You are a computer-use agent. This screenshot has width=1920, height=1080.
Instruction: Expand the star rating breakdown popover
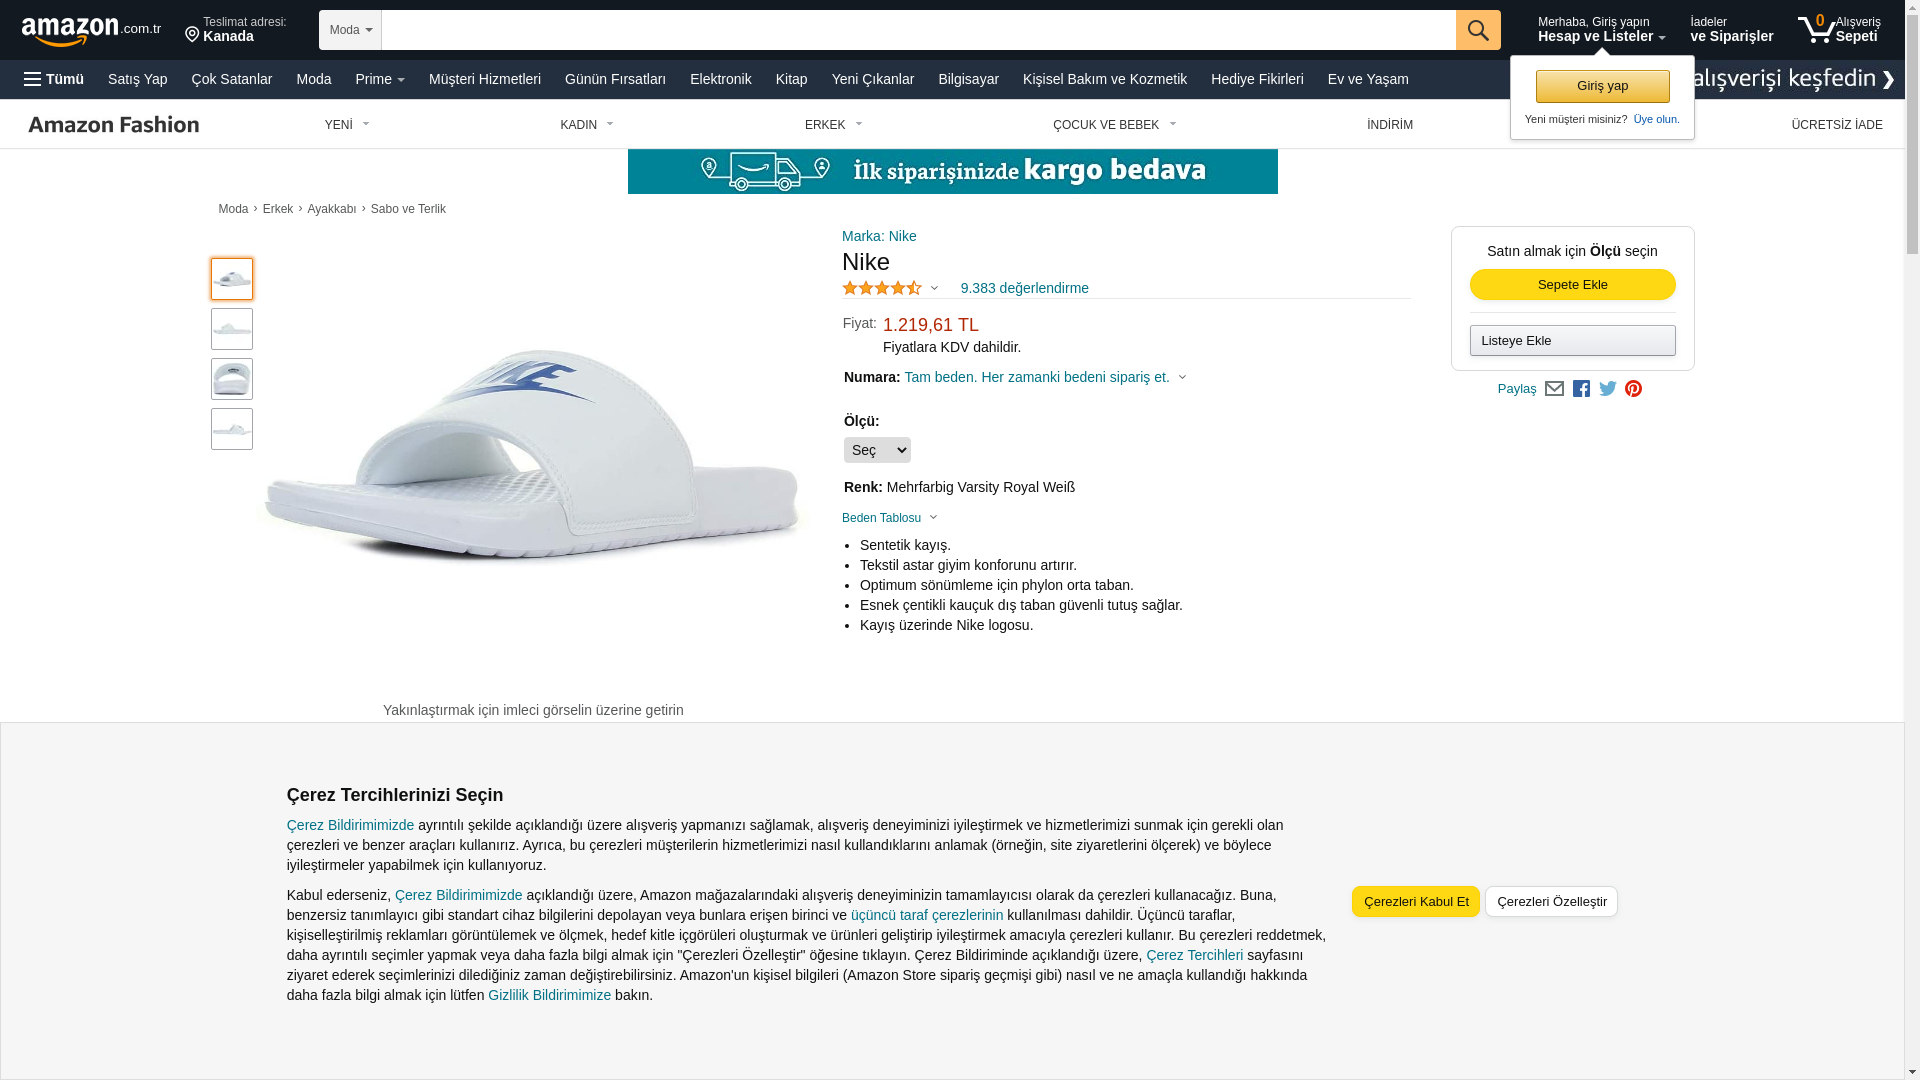pyautogui.click(x=890, y=288)
